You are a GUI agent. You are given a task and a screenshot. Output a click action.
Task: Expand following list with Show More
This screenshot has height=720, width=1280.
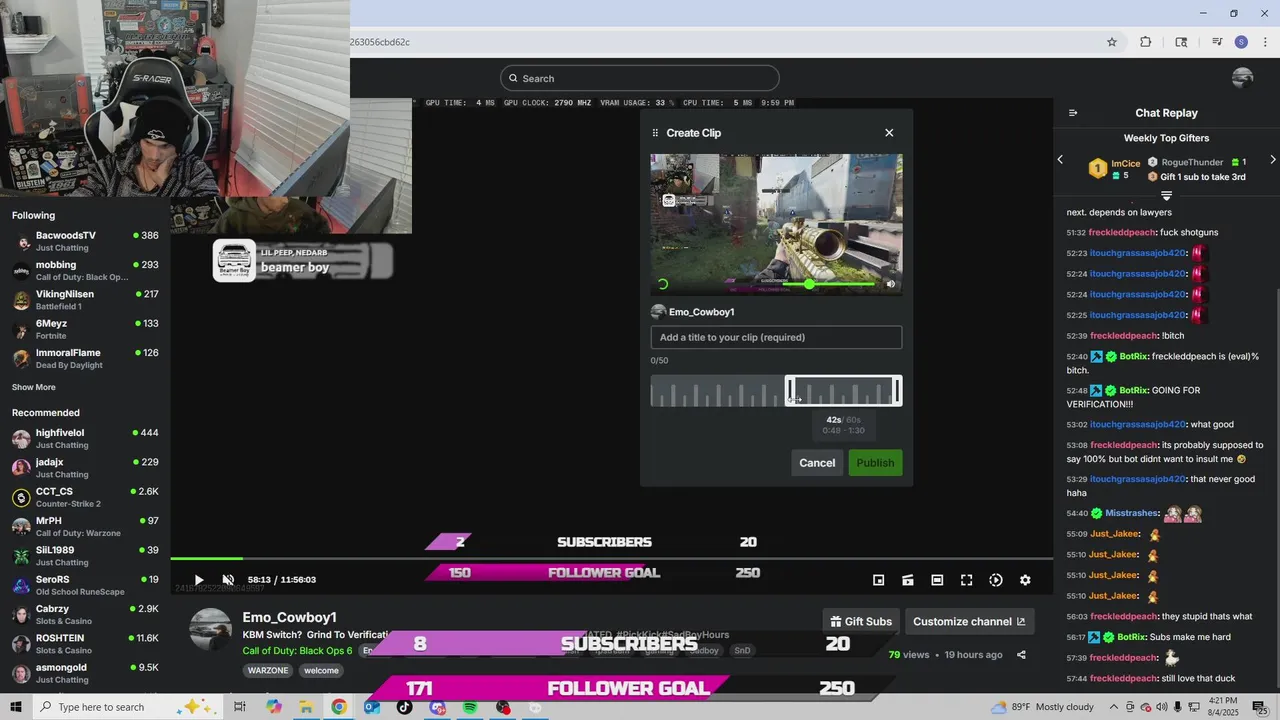34,387
